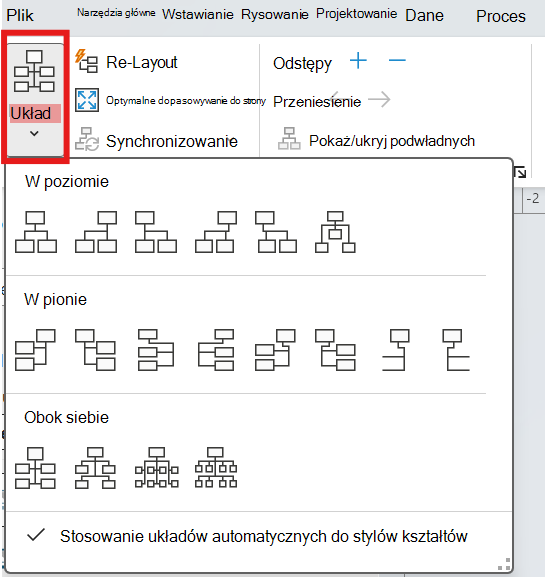
Task: Switch to the Wstawianie tab
Action: (198, 15)
